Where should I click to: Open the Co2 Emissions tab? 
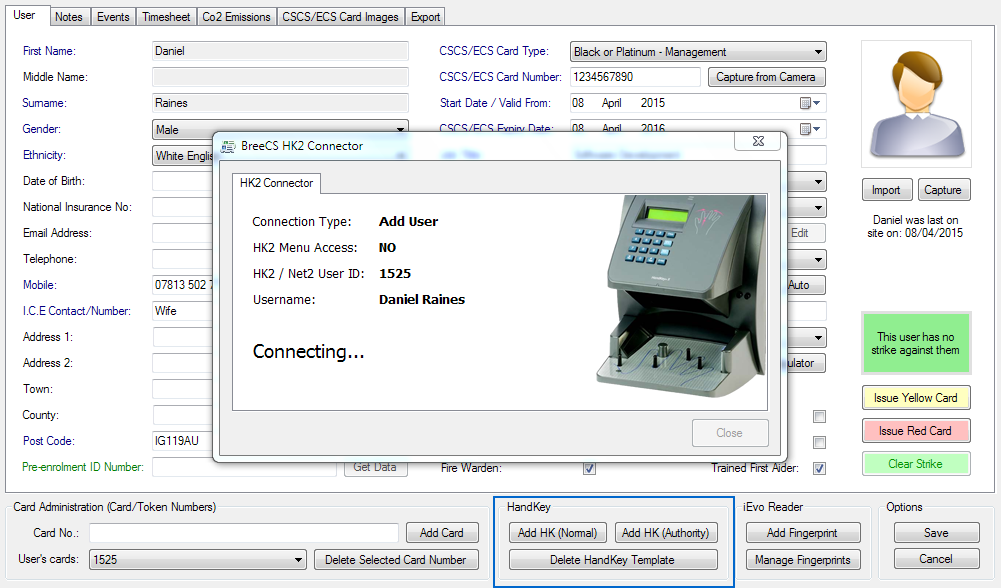point(236,17)
